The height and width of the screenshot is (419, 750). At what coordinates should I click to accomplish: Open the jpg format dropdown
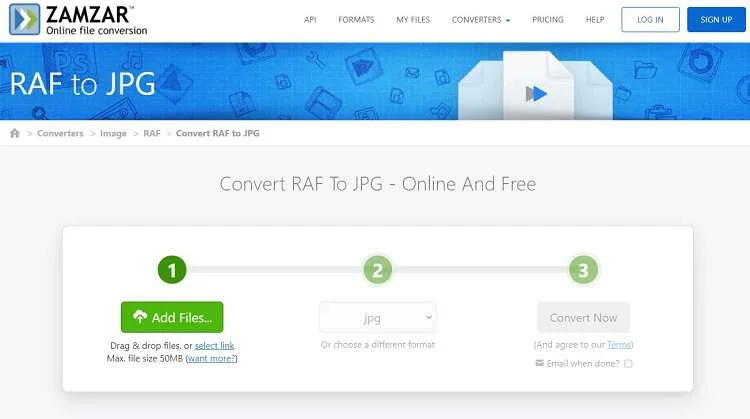coord(377,317)
